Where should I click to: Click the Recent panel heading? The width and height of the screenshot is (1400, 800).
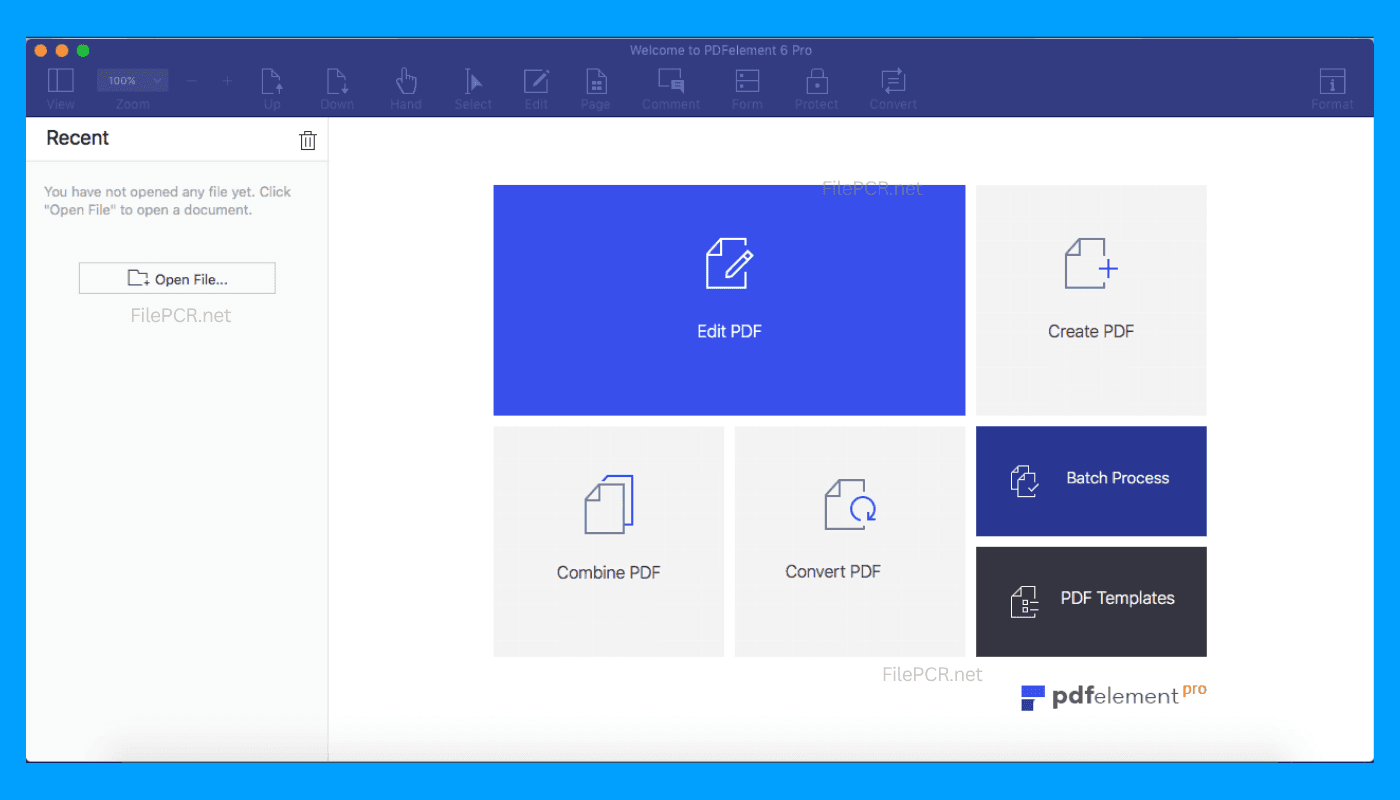(77, 138)
